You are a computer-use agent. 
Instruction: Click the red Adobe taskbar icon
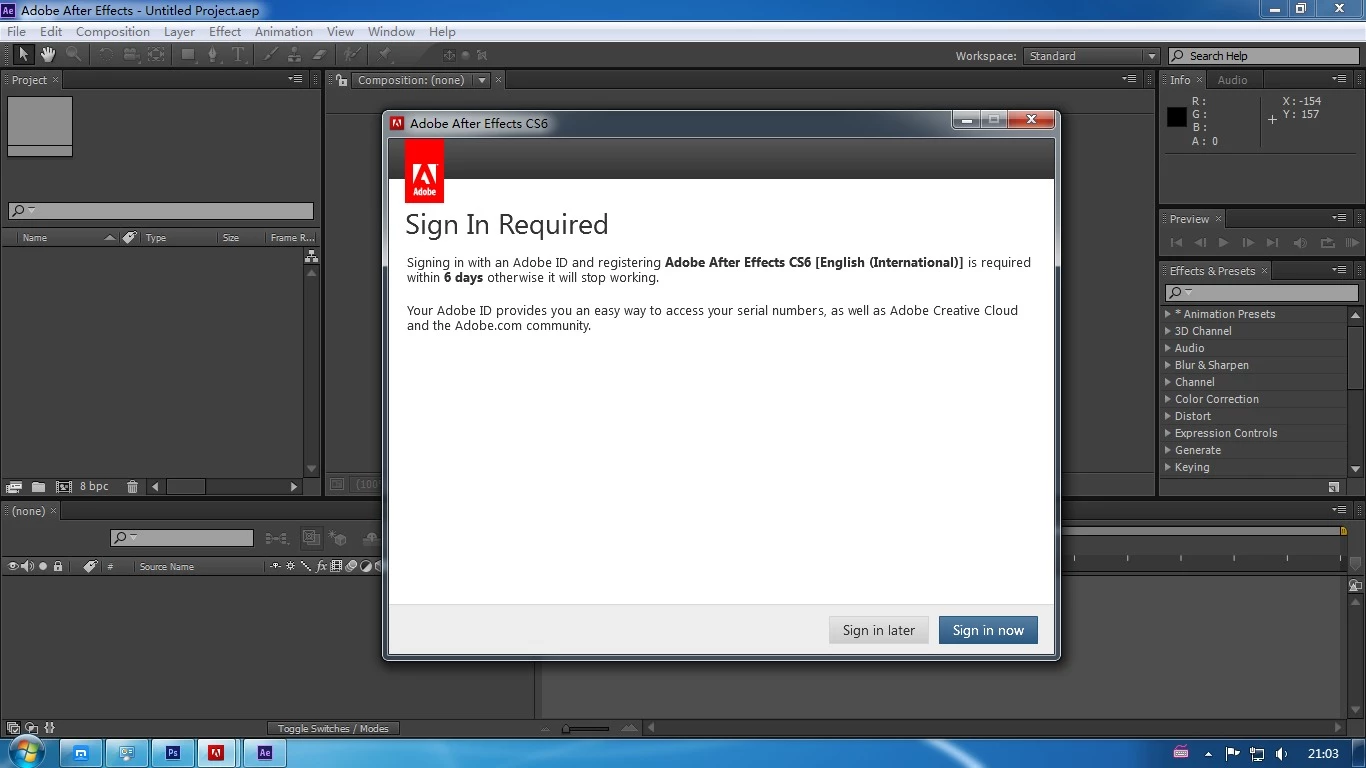coord(216,753)
